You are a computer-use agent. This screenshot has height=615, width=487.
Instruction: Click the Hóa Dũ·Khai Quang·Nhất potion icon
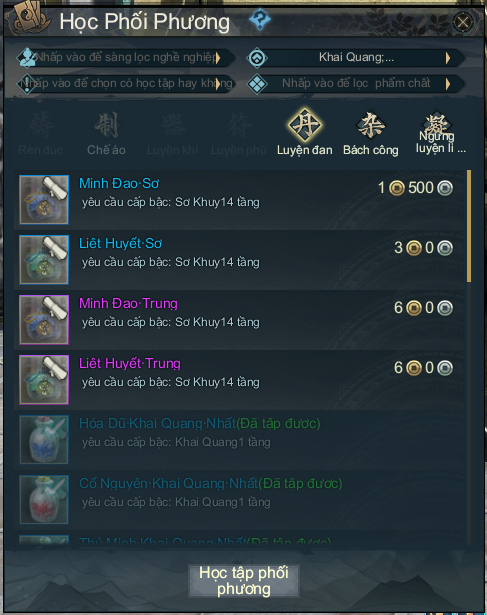click(x=44, y=440)
